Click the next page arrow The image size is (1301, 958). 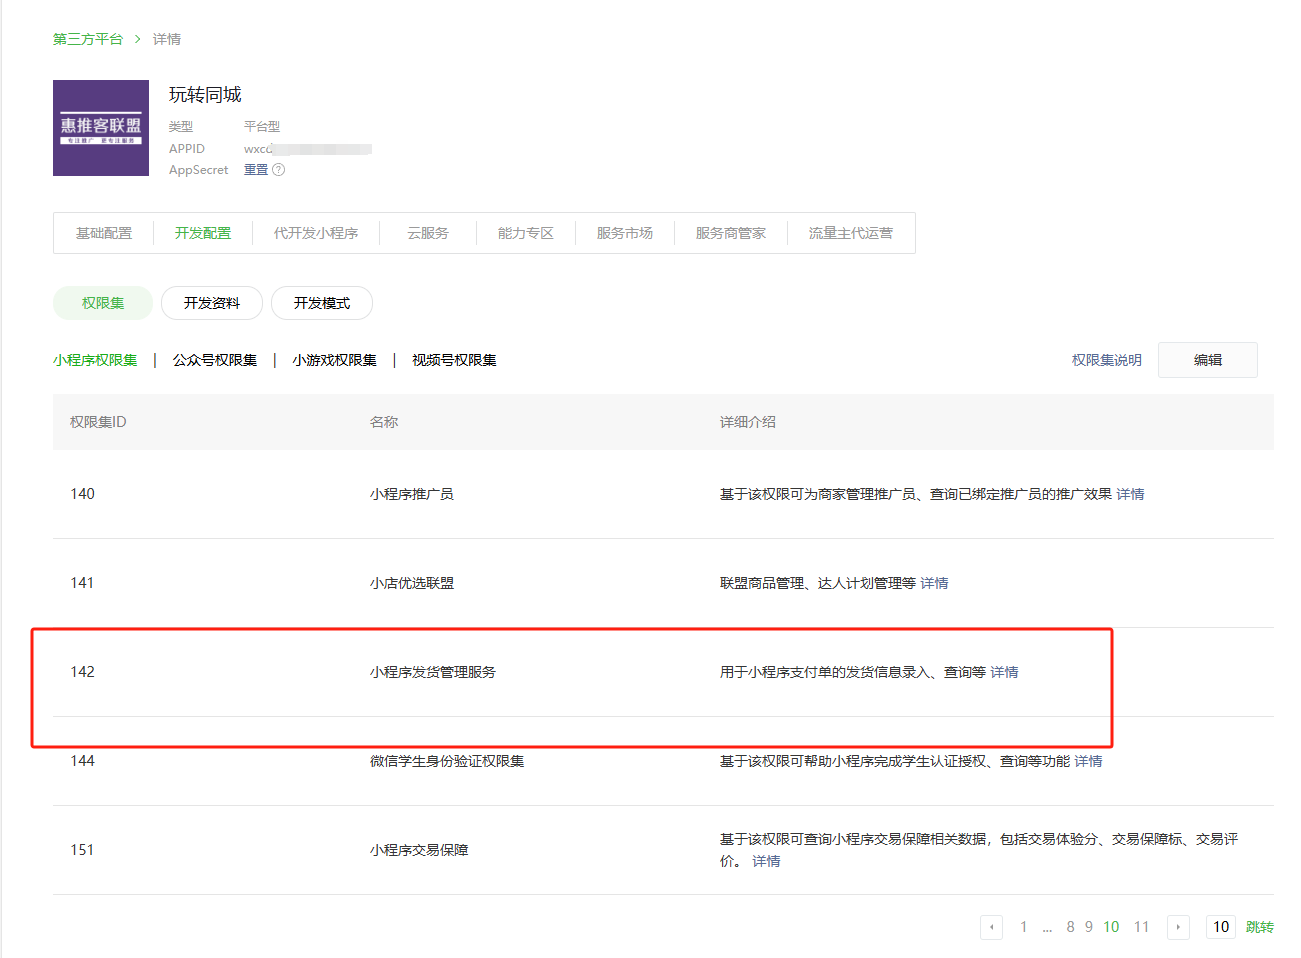pos(1178,927)
